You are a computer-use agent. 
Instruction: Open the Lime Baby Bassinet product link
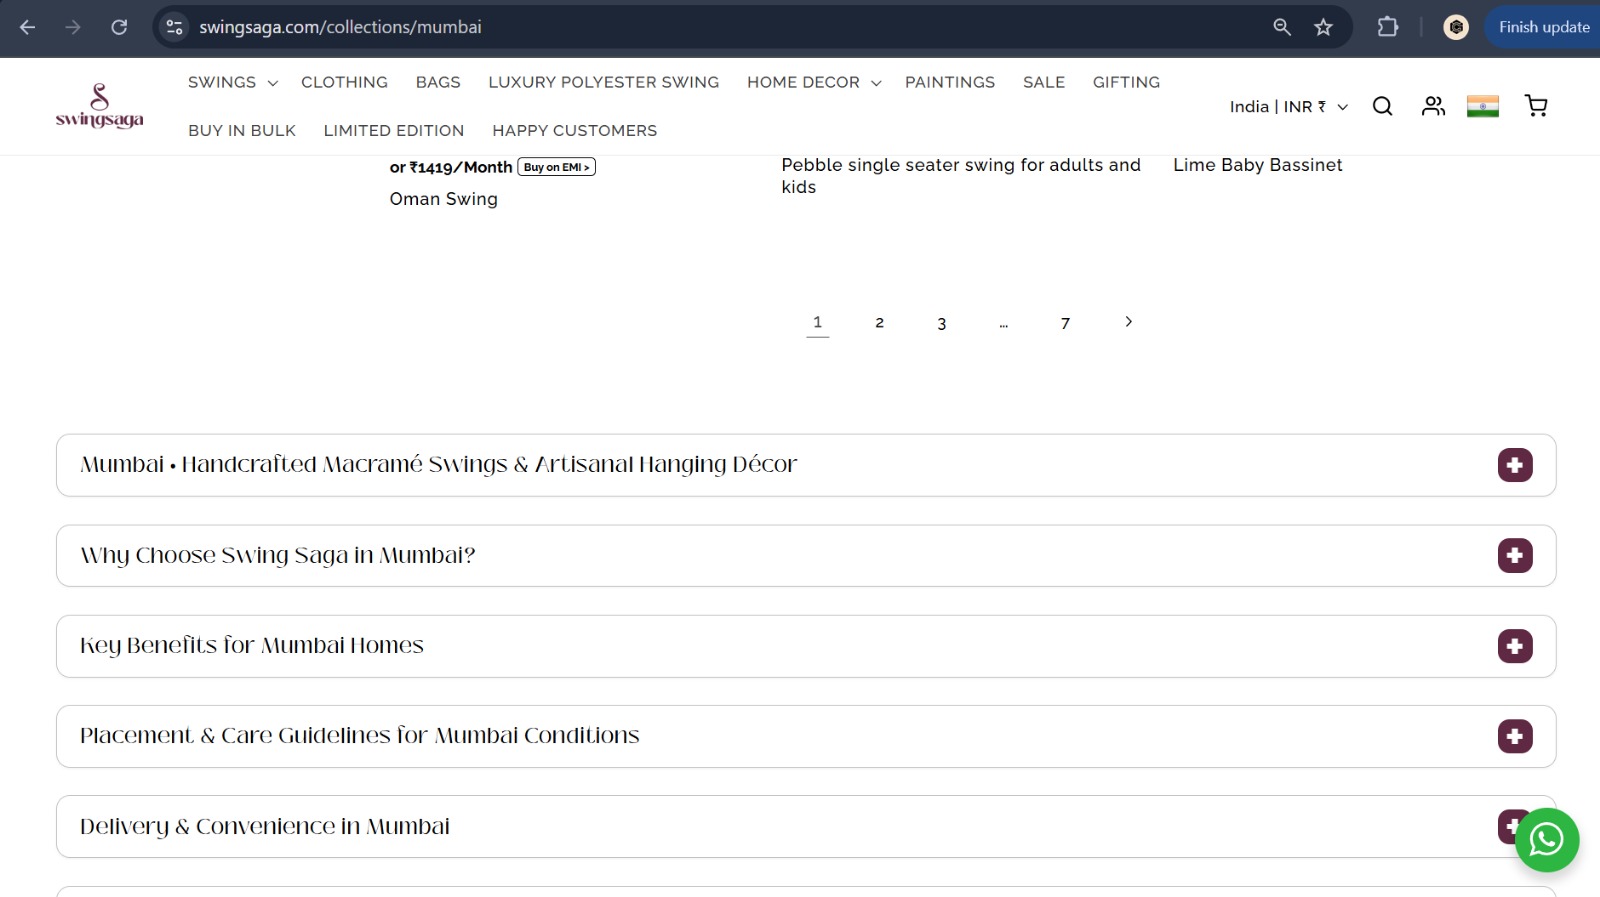[1258, 165]
